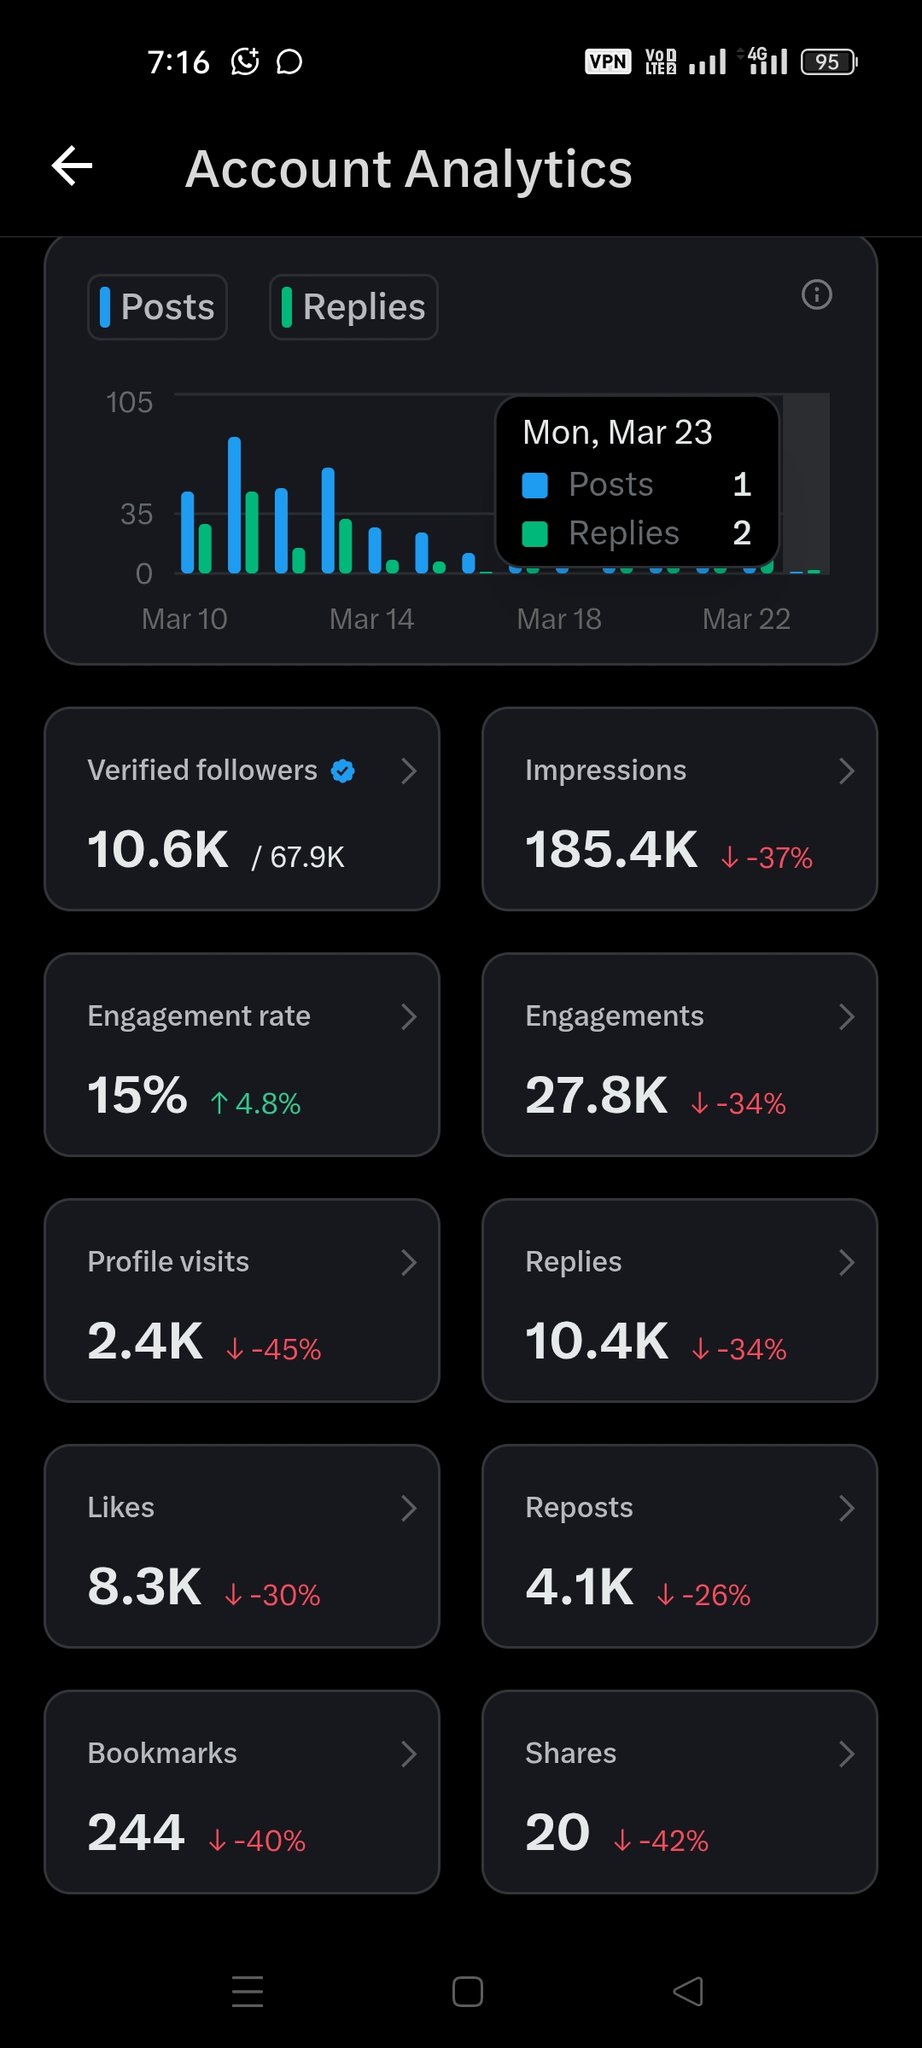Tap the battery indicator in status bar
The height and width of the screenshot is (2048, 922).
pyautogui.click(x=829, y=62)
